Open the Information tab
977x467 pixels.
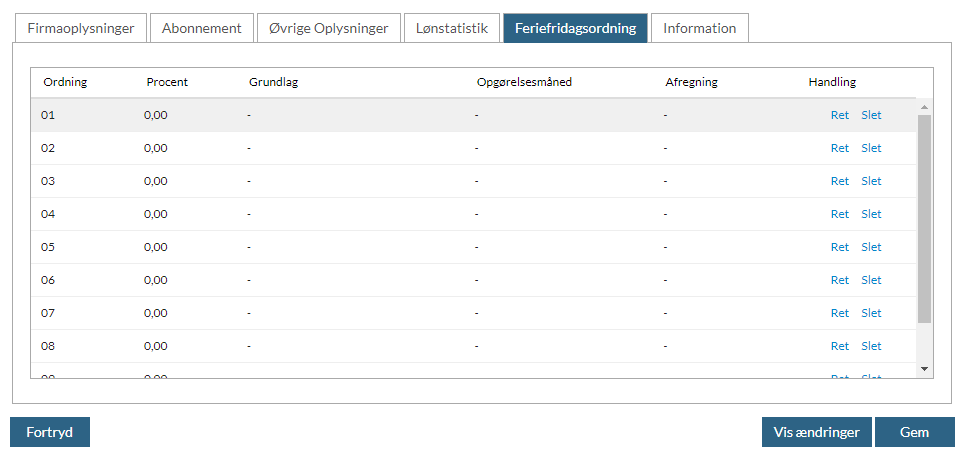click(699, 28)
